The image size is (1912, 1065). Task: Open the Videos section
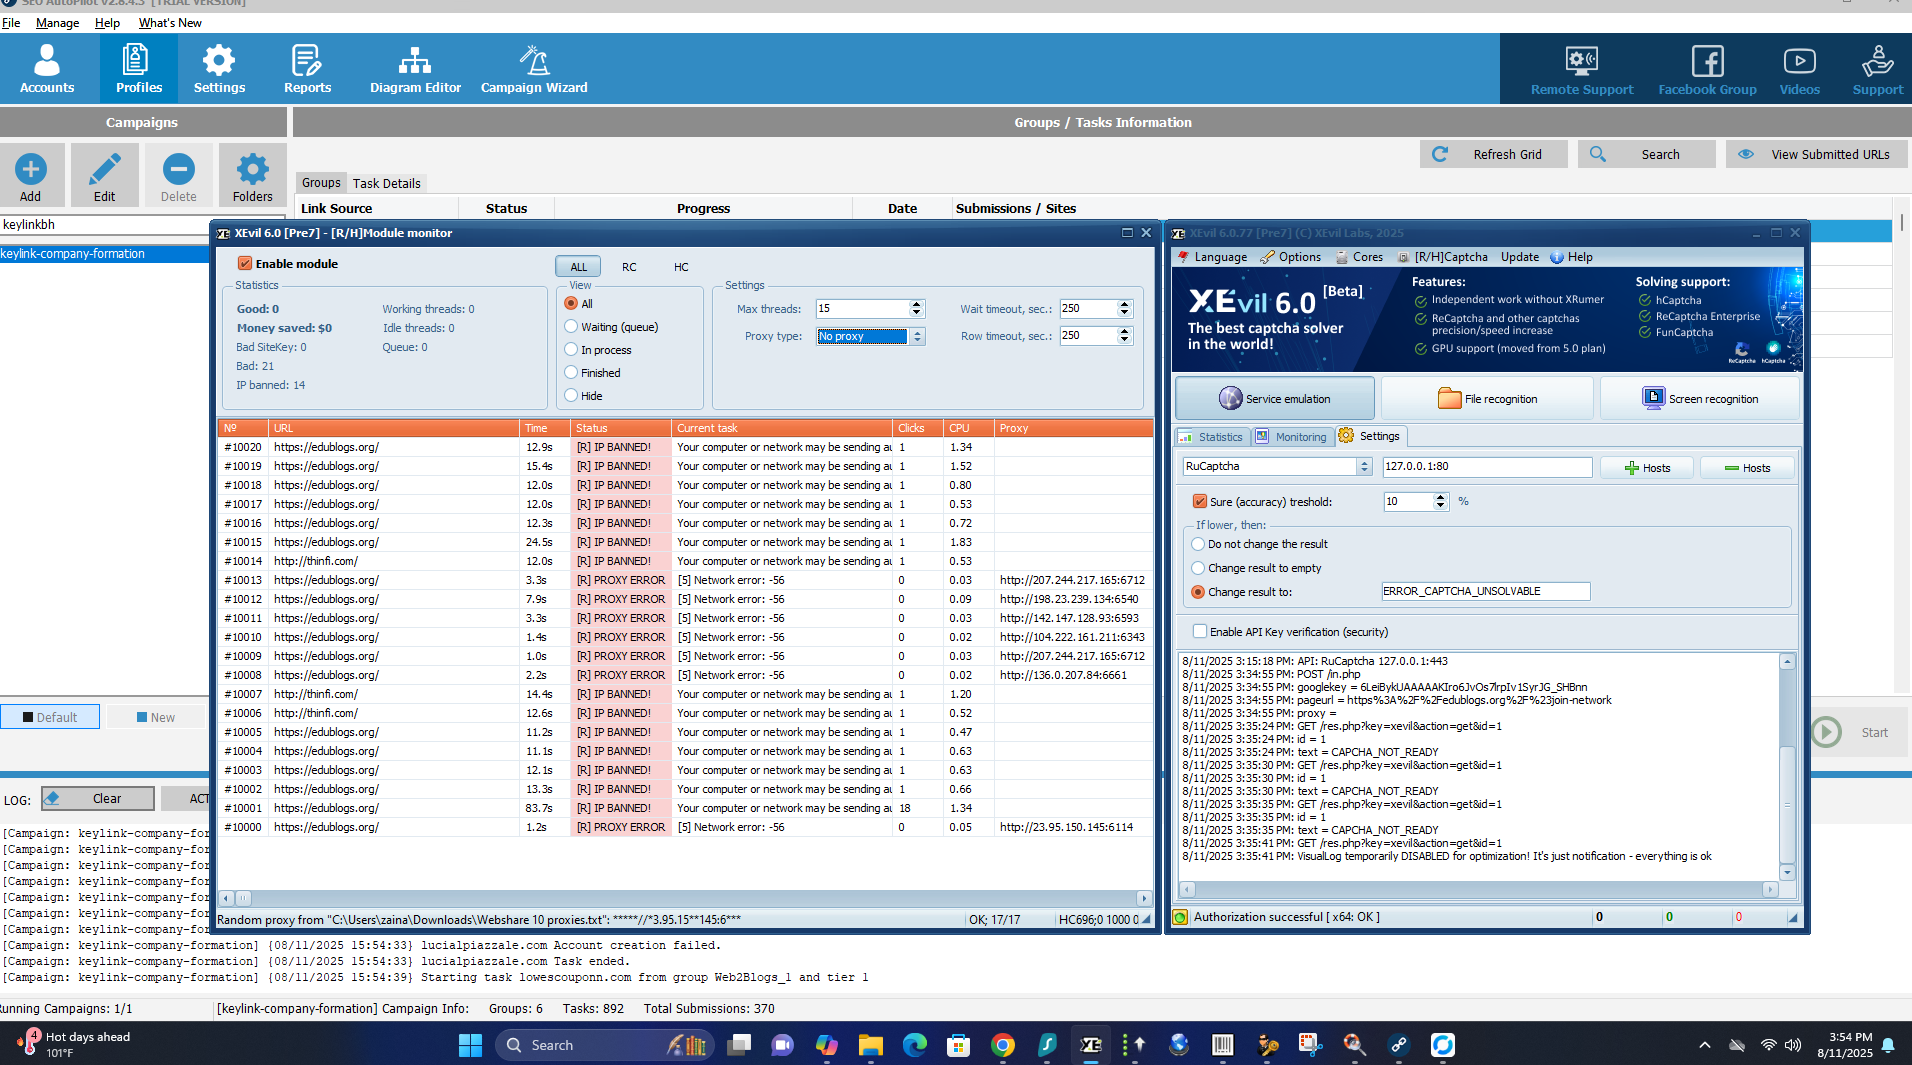pyautogui.click(x=1799, y=69)
